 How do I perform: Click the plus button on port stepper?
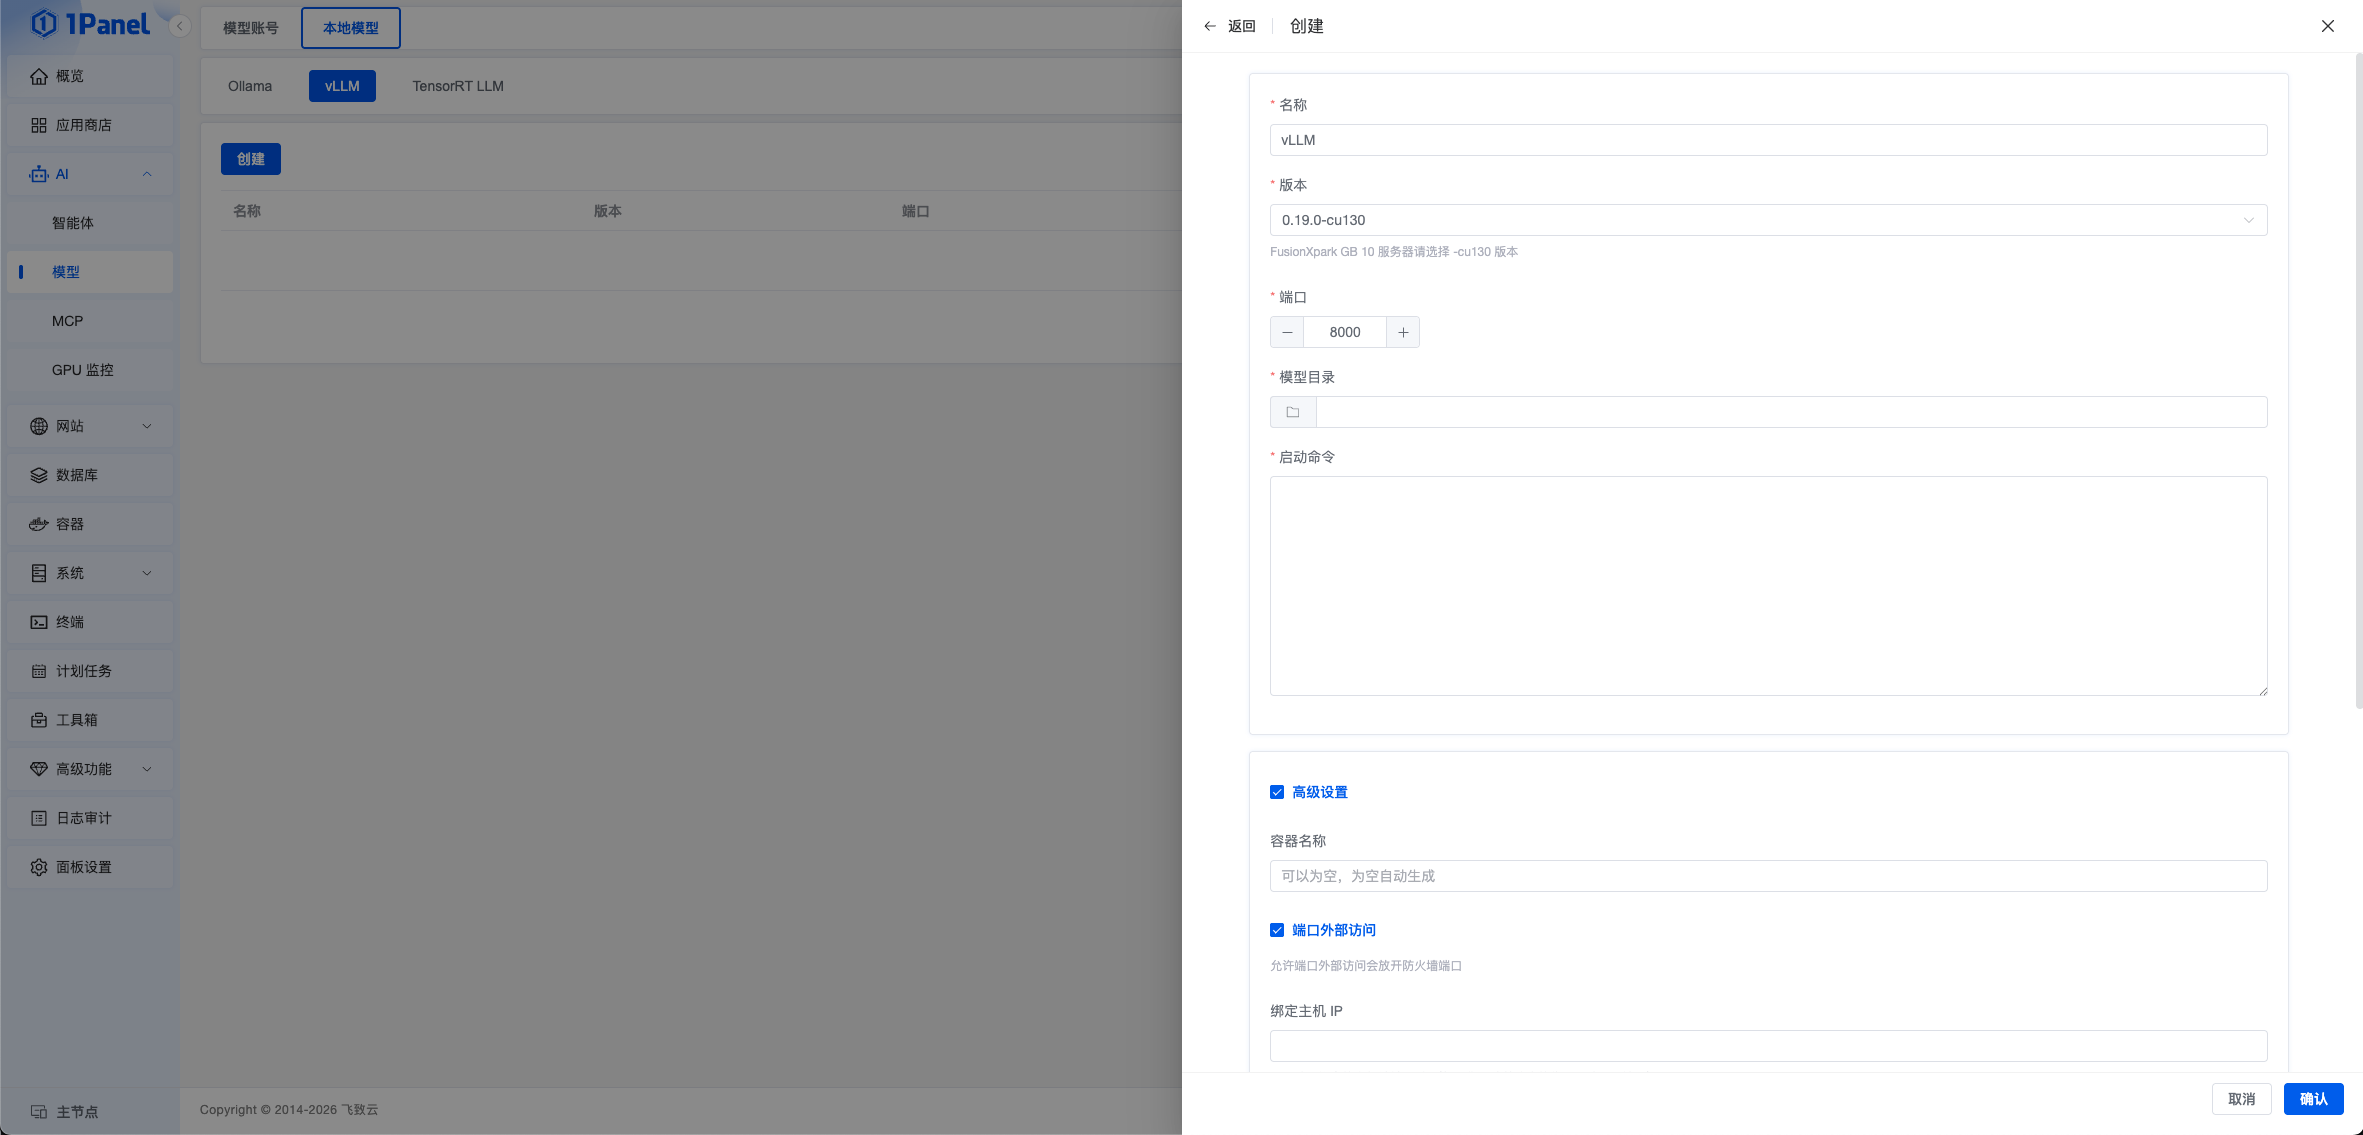point(1403,332)
